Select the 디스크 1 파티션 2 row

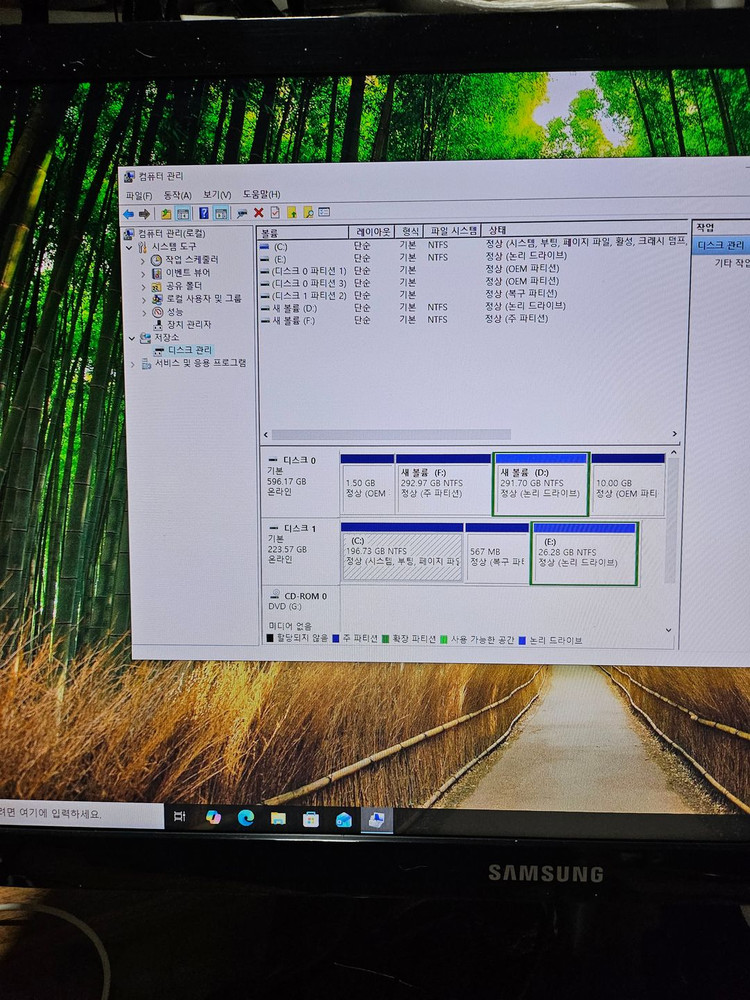pos(472,295)
